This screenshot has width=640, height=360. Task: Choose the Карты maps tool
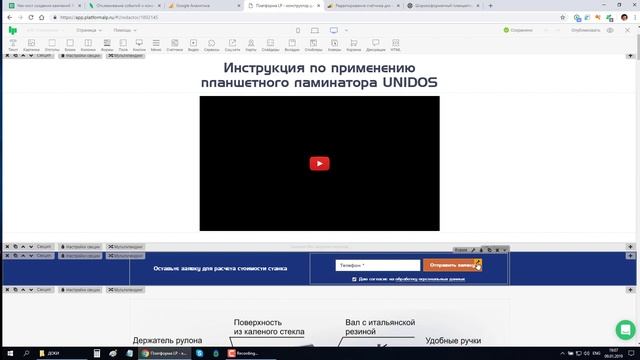coord(251,45)
